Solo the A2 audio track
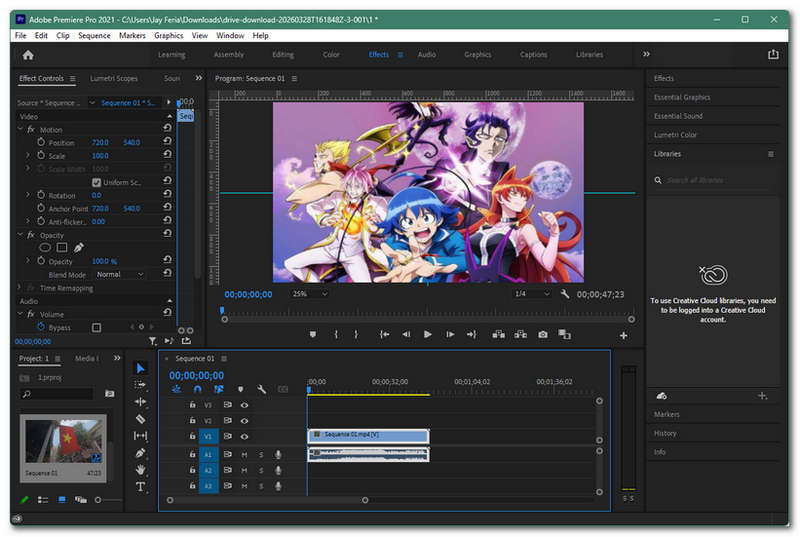Image resolution: width=800 pixels, height=537 pixels. (x=261, y=470)
